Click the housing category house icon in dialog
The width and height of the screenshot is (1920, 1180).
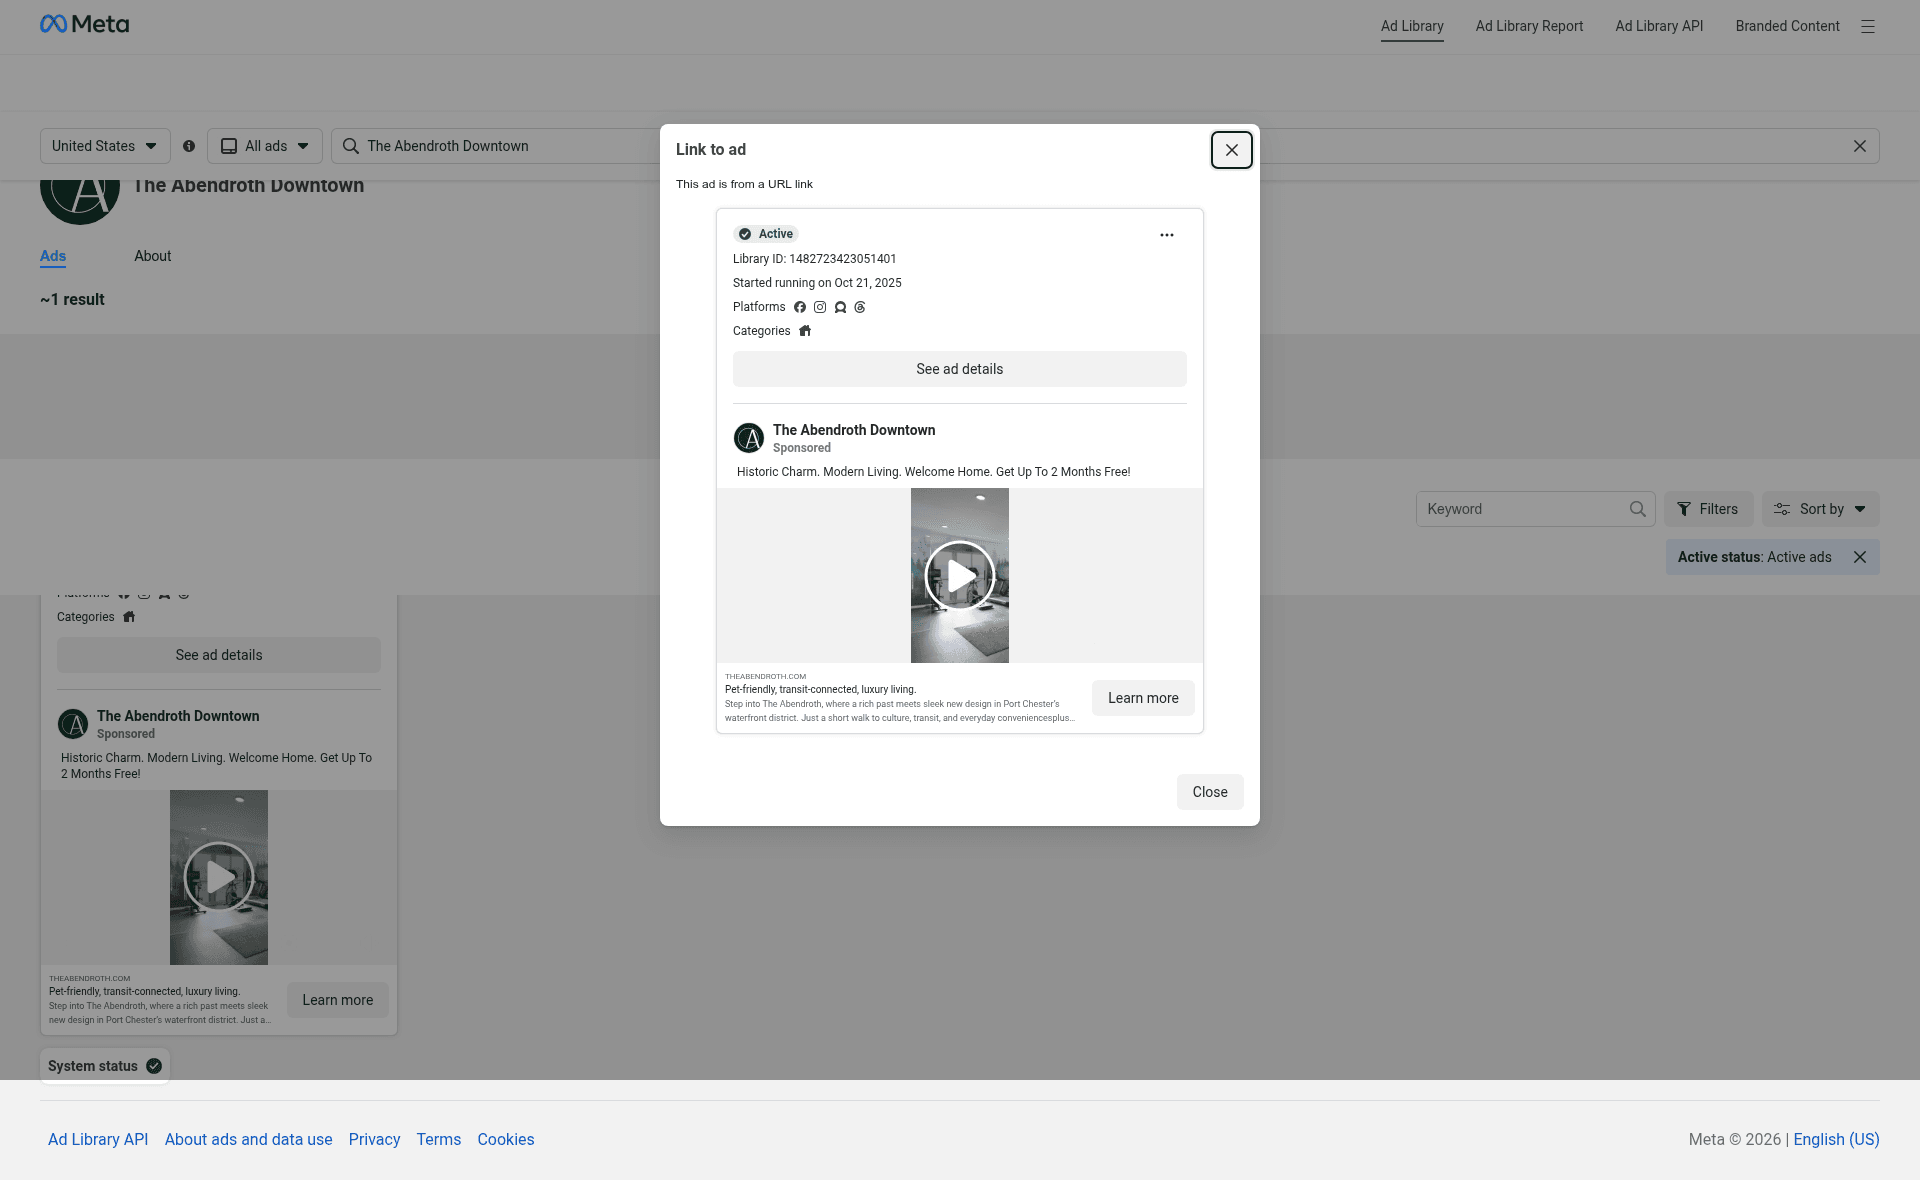805,331
